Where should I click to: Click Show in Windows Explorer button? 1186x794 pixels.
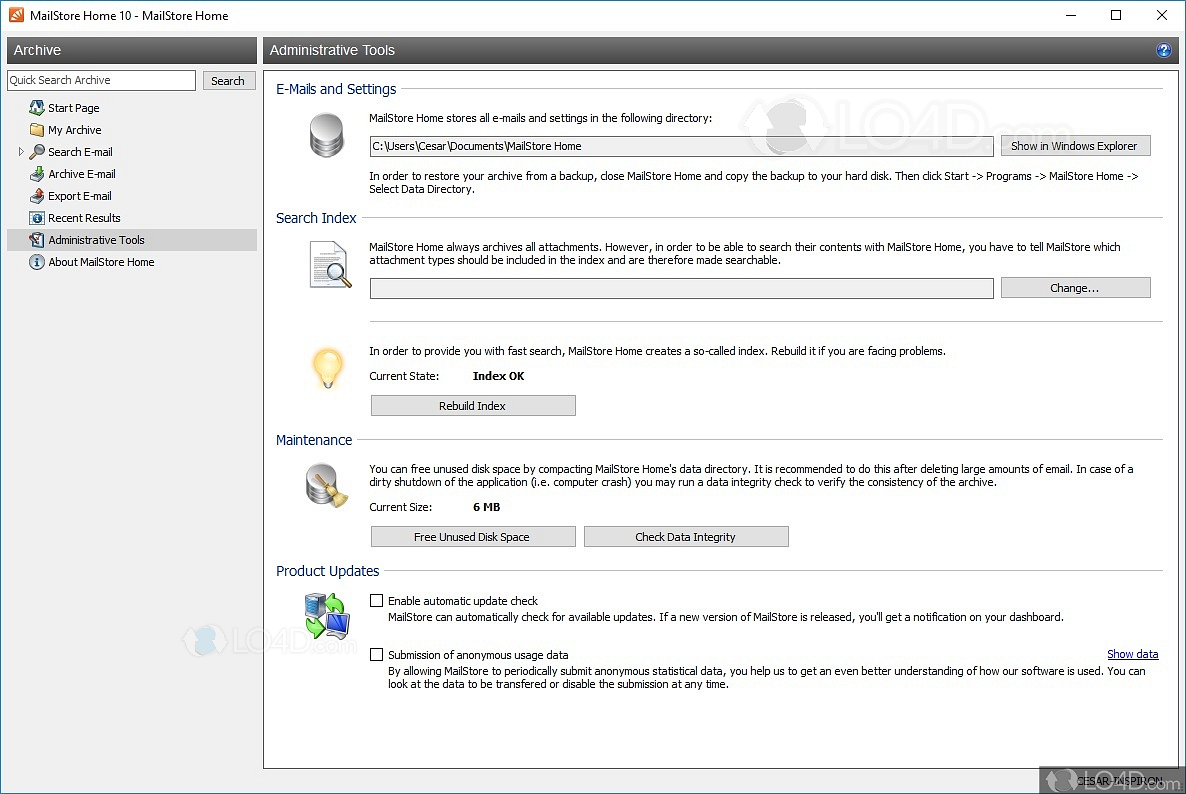click(x=1074, y=146)
